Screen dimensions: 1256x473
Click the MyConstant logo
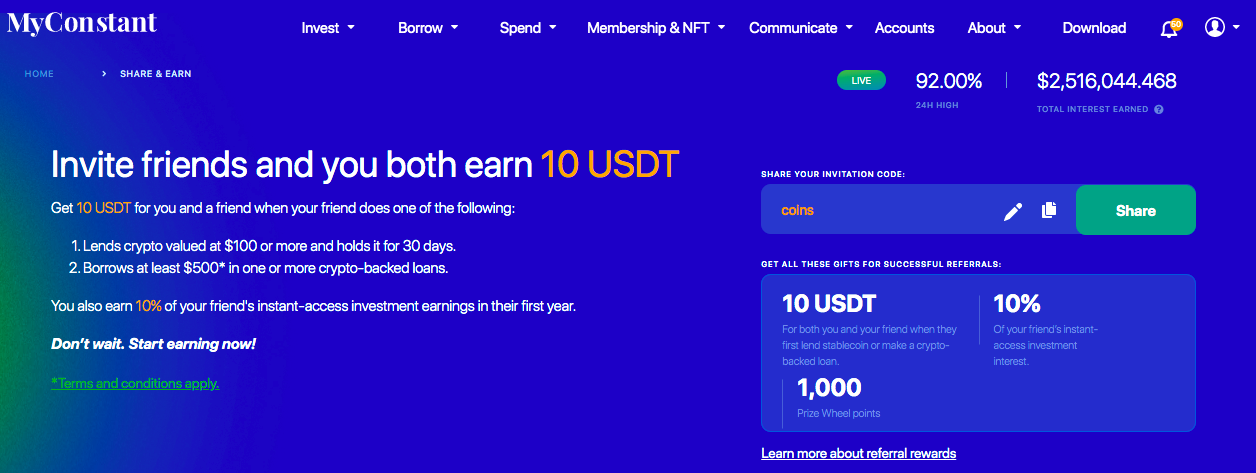click(x=81, y=23)
